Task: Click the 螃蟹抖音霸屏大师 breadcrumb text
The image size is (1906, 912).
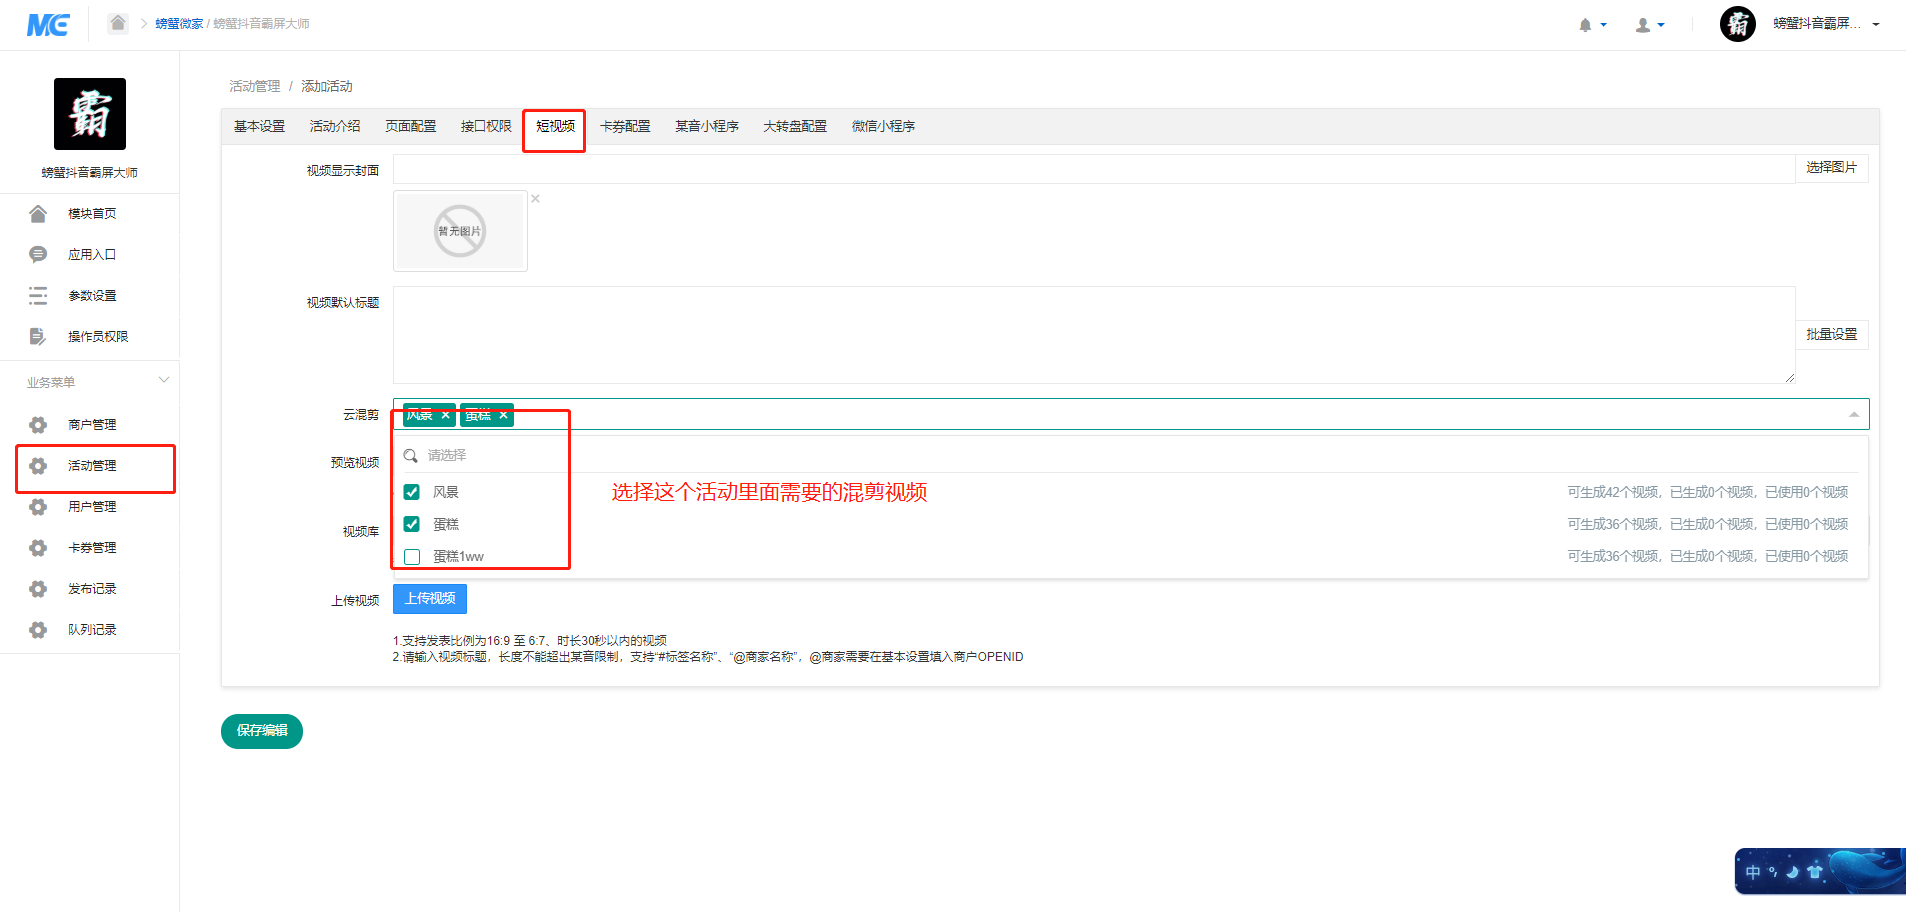Action: click(x=261, y=24)
